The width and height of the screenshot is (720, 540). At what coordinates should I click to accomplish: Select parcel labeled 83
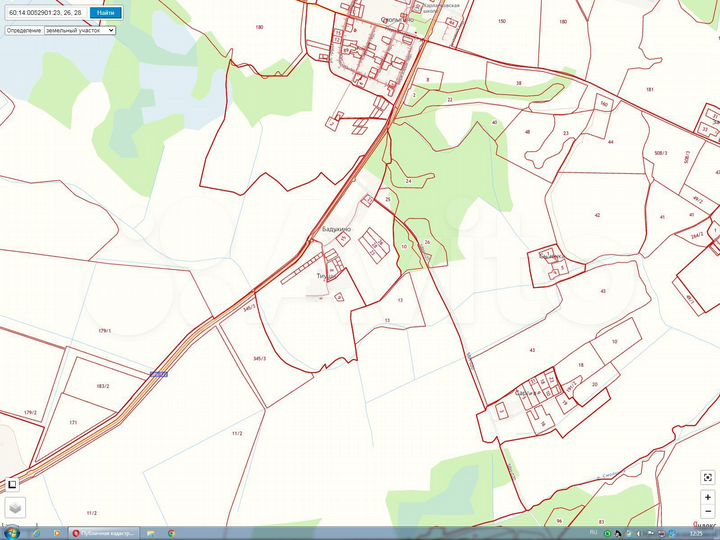[x=602, y=522]
